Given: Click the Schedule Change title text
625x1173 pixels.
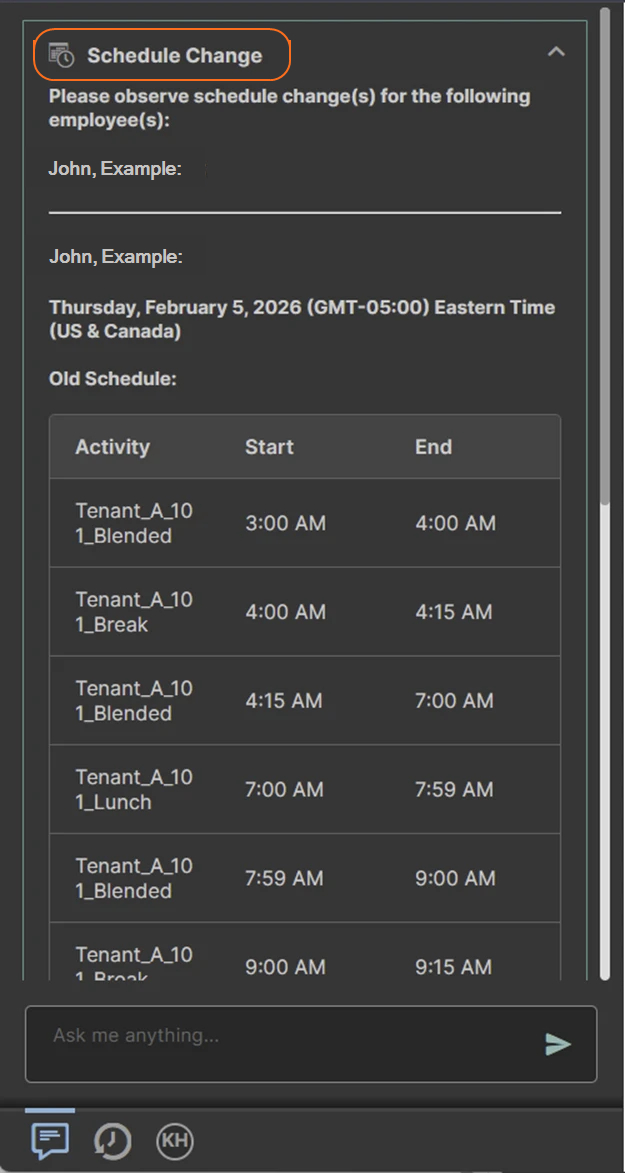Looking at the screenshot, I should (174, 56).
